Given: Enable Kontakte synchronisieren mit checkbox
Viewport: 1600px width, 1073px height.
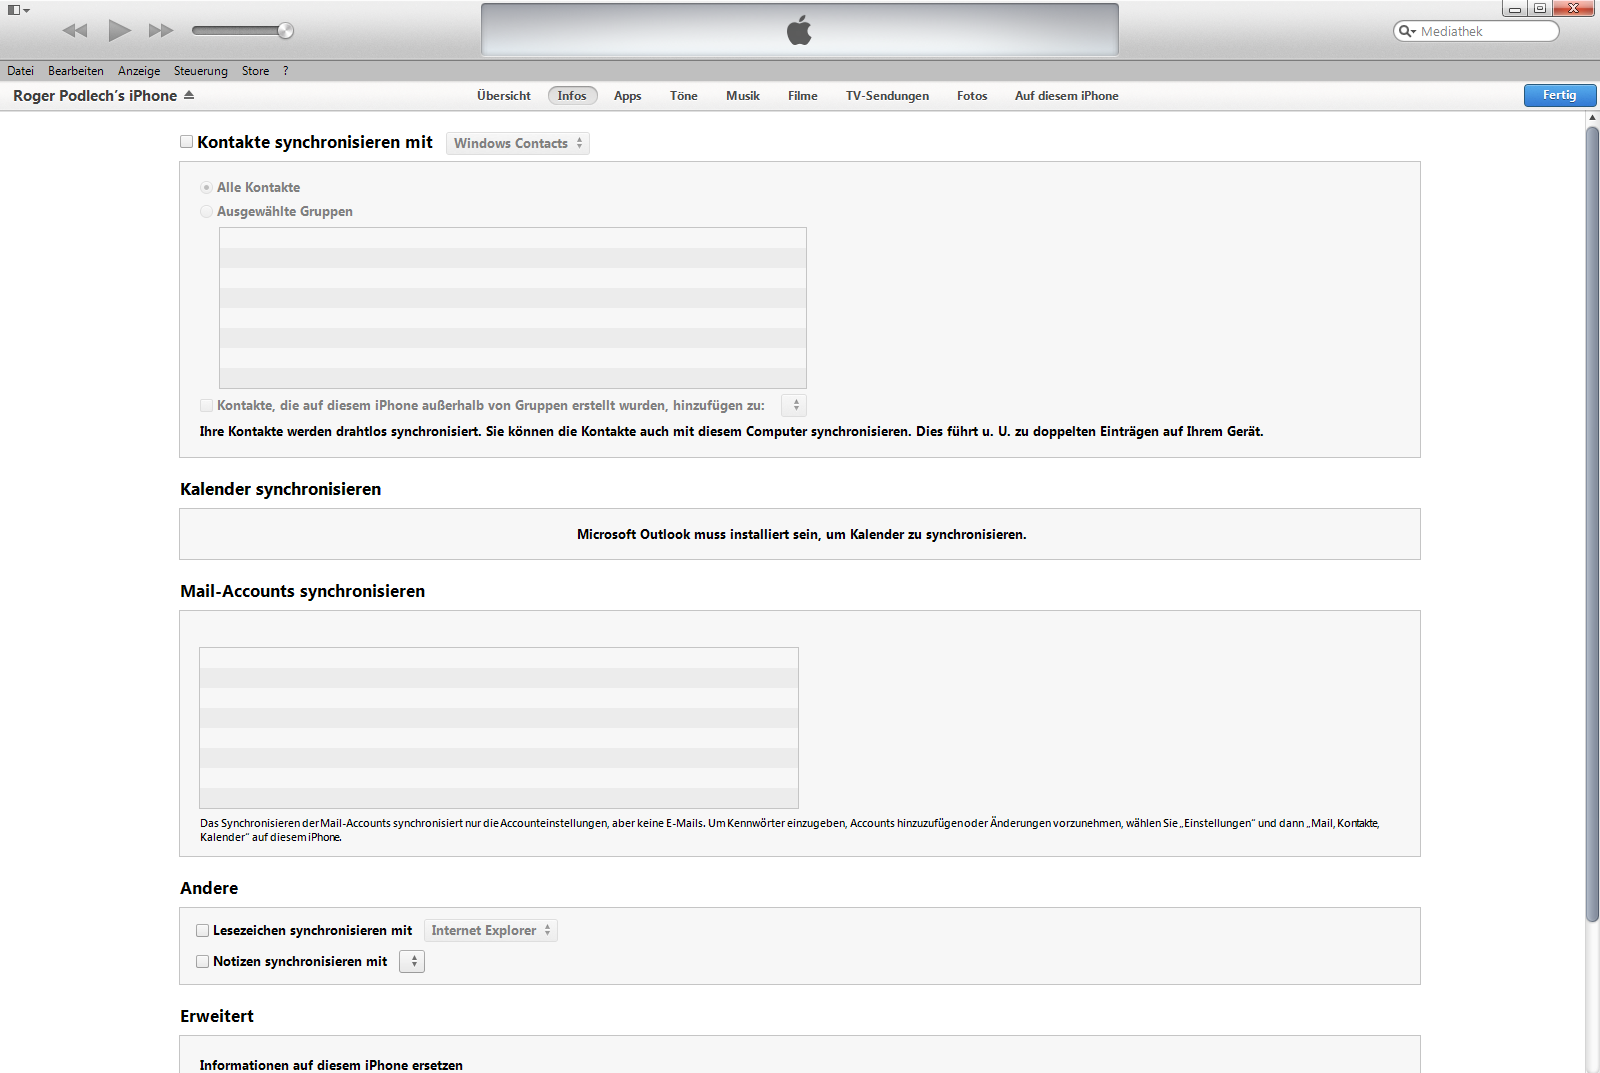Looking at the screenshot, I should pos(186,142).
